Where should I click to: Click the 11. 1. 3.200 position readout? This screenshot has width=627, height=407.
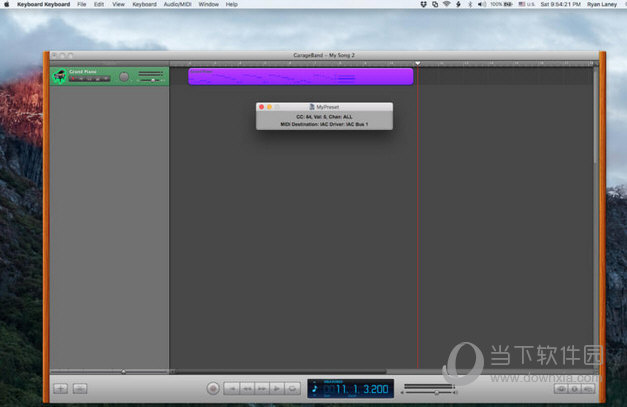[361, 389]
